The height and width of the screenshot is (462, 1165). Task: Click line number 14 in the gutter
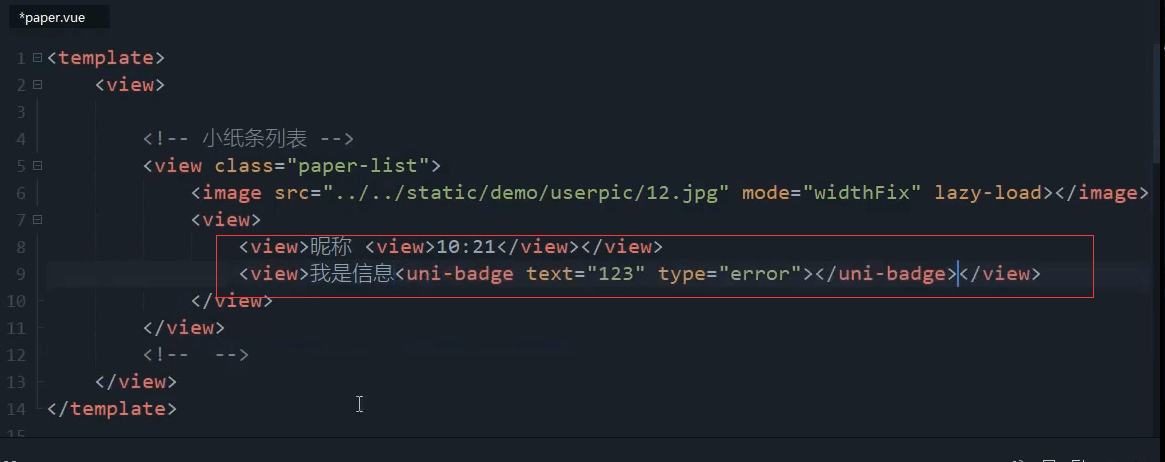pyautogui.click(x=17, y=409)
